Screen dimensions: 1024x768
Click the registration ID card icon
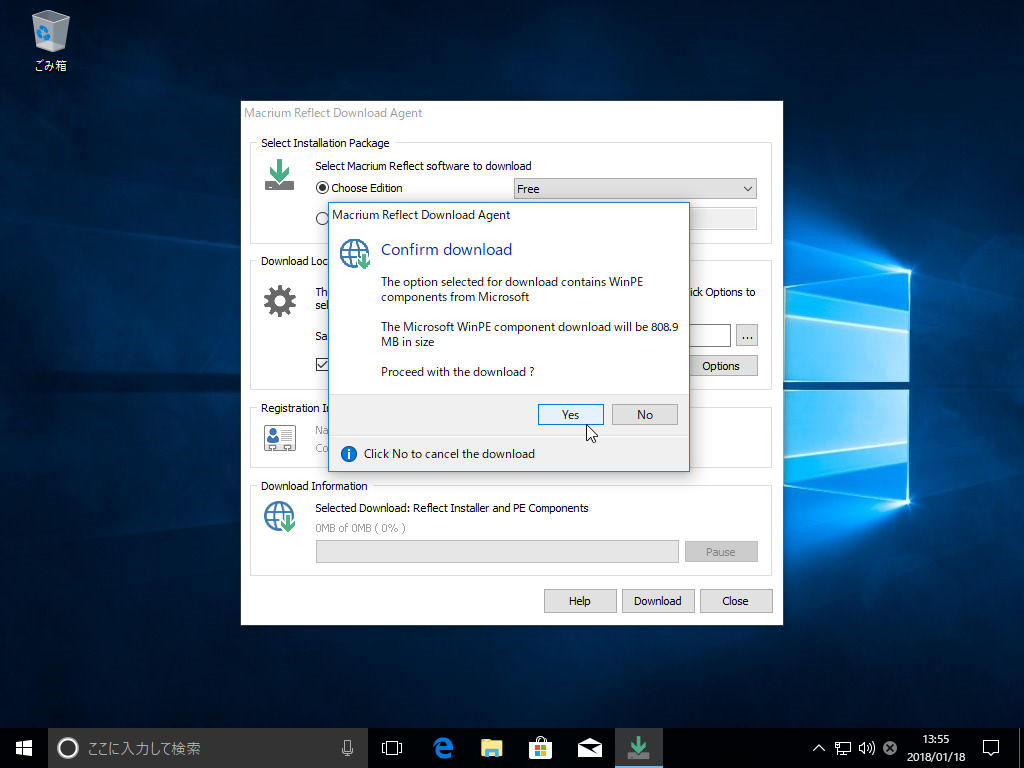pos(280,438)
